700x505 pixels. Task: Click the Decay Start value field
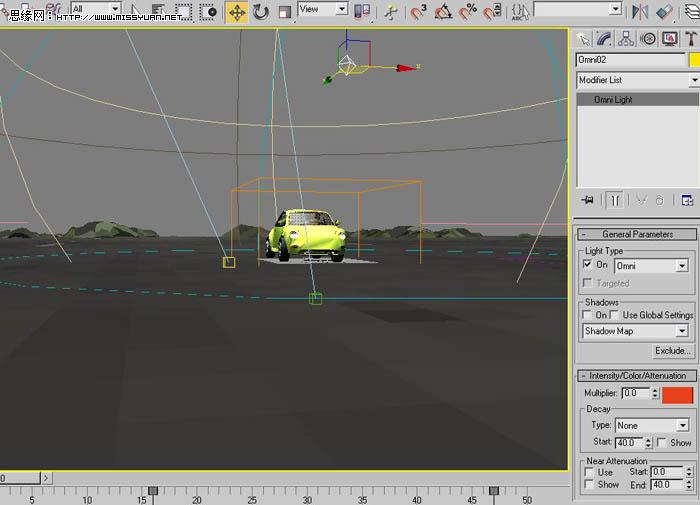(x=629, y=442)
